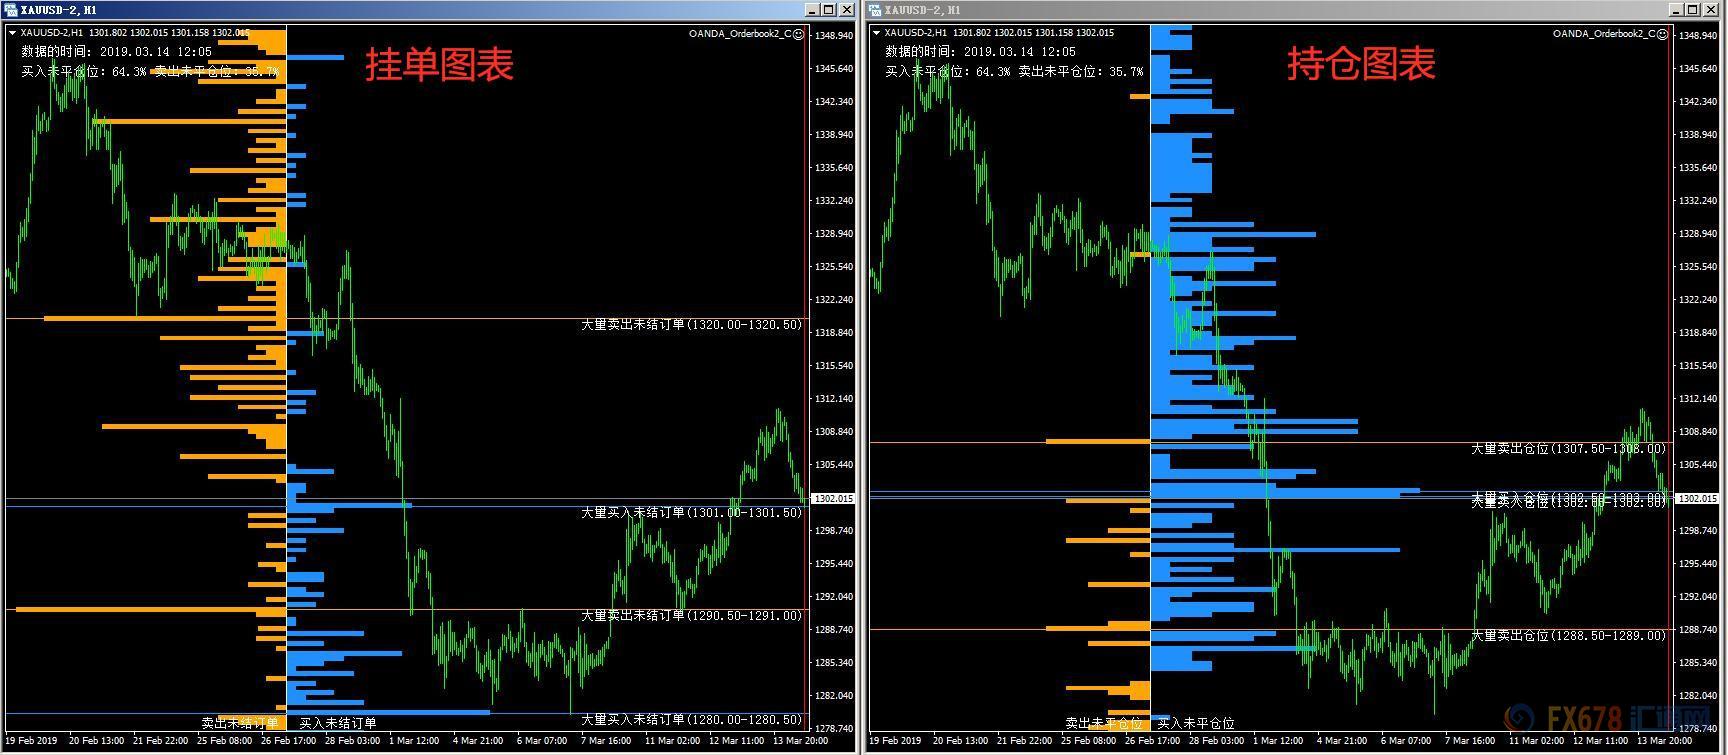Click the current price tag 1302.015 on right chart axis
1728x755 pixels.
(1698, 498)
